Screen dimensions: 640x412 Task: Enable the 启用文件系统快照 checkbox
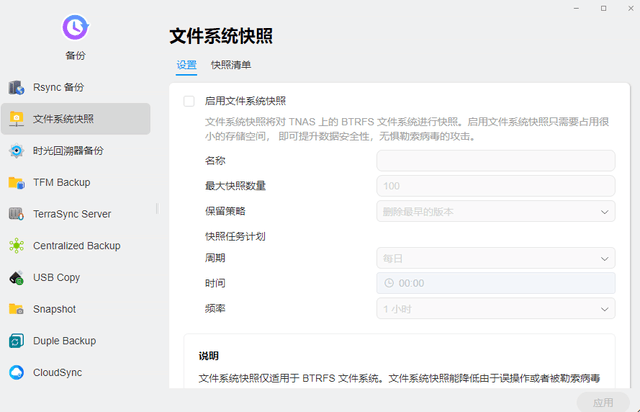(x=189, y=101)
